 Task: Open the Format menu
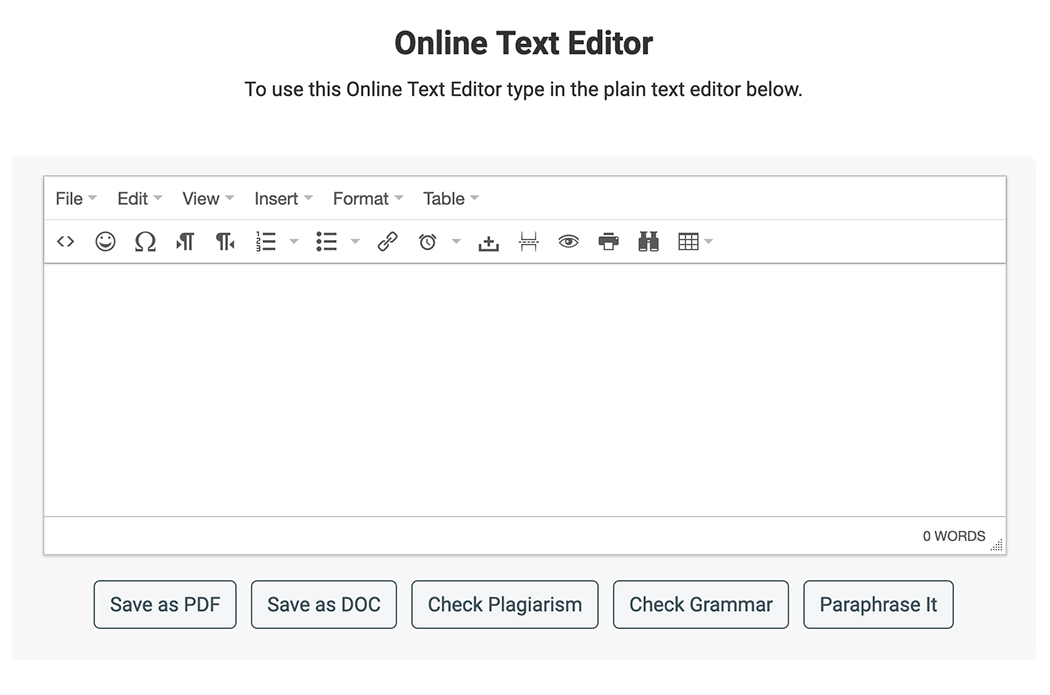pos(367,199)
